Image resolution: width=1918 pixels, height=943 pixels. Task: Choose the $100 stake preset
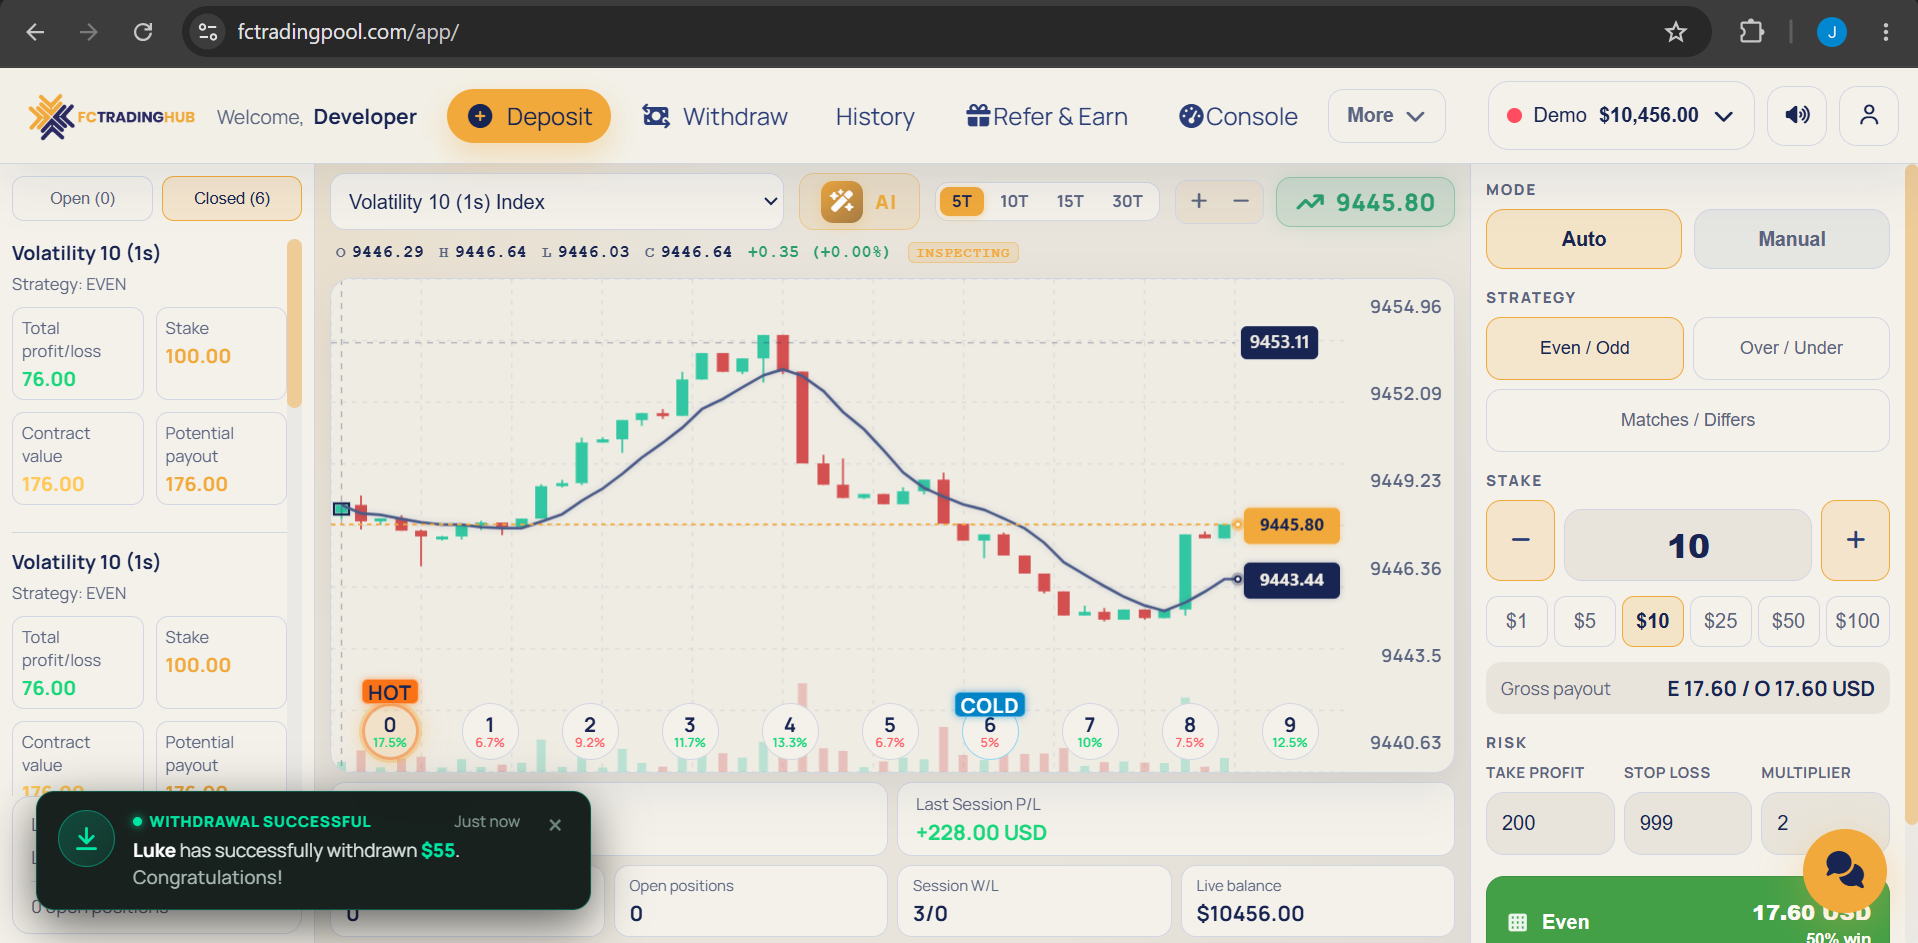point(1857,621)
